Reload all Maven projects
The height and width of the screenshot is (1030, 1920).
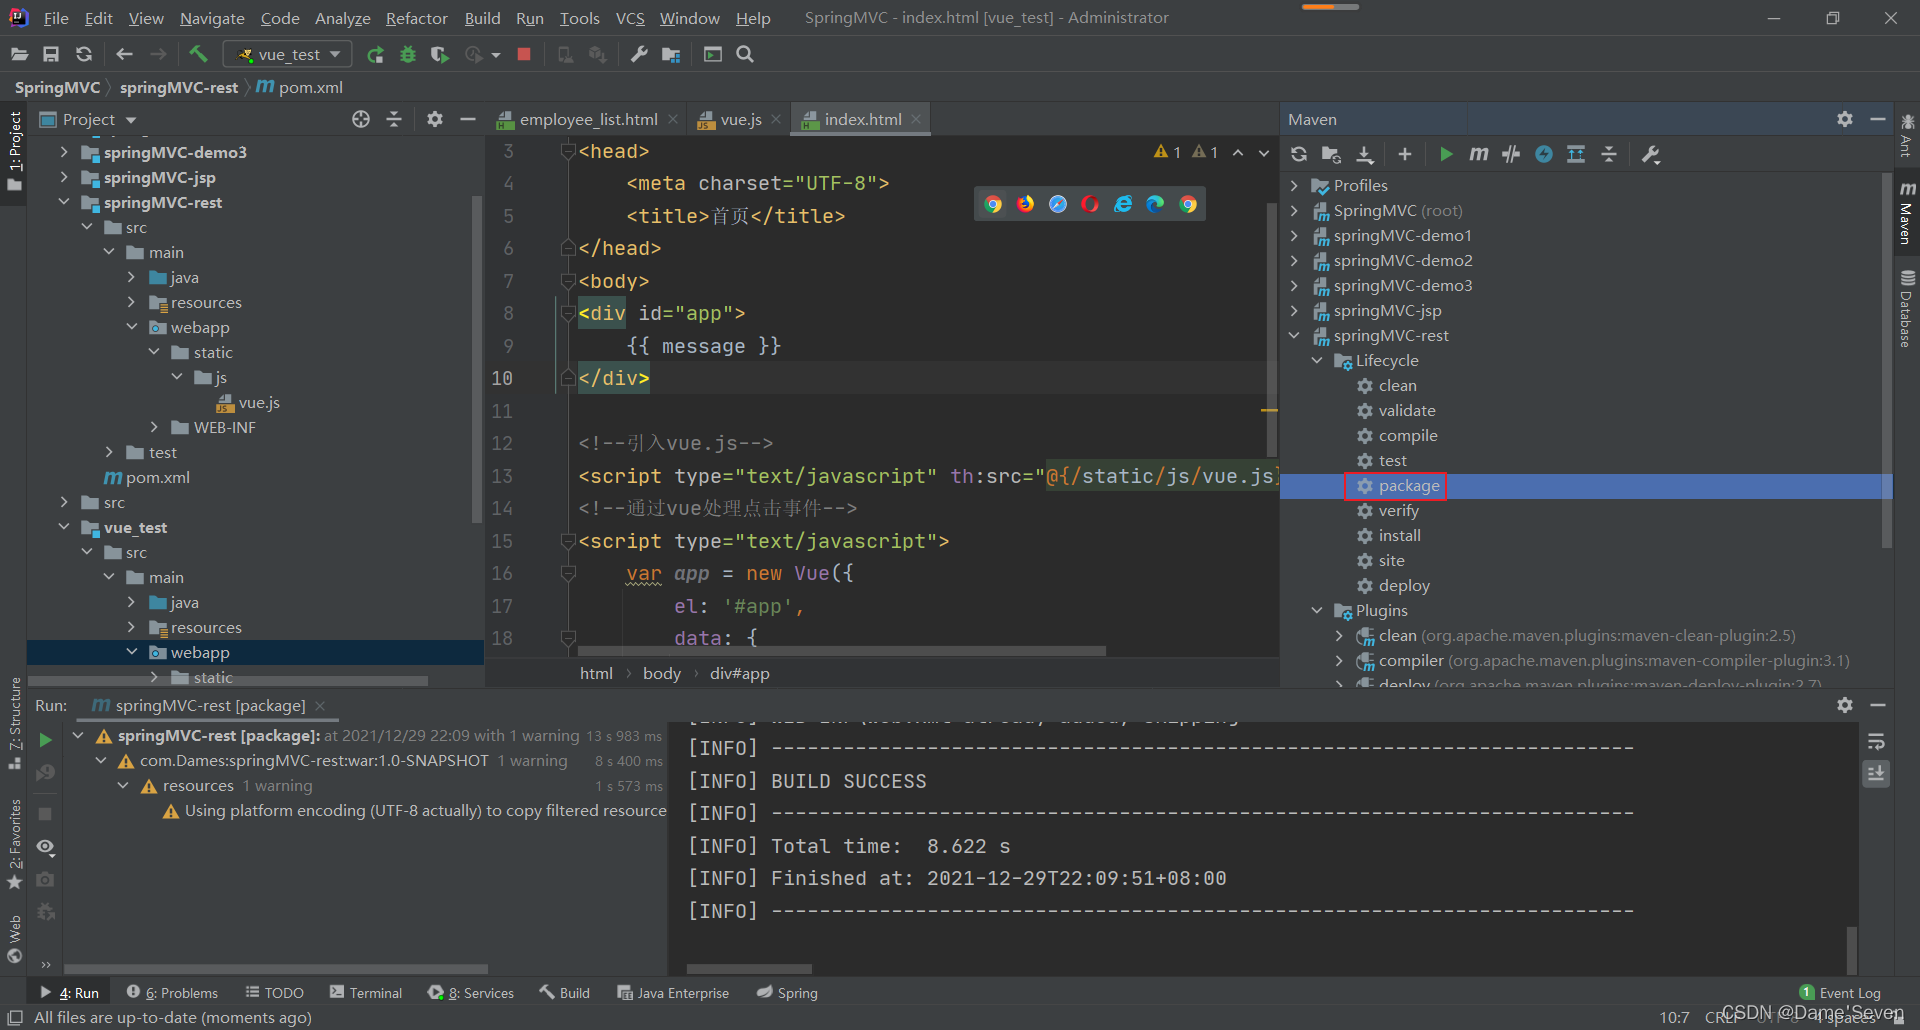point(1298,154)
